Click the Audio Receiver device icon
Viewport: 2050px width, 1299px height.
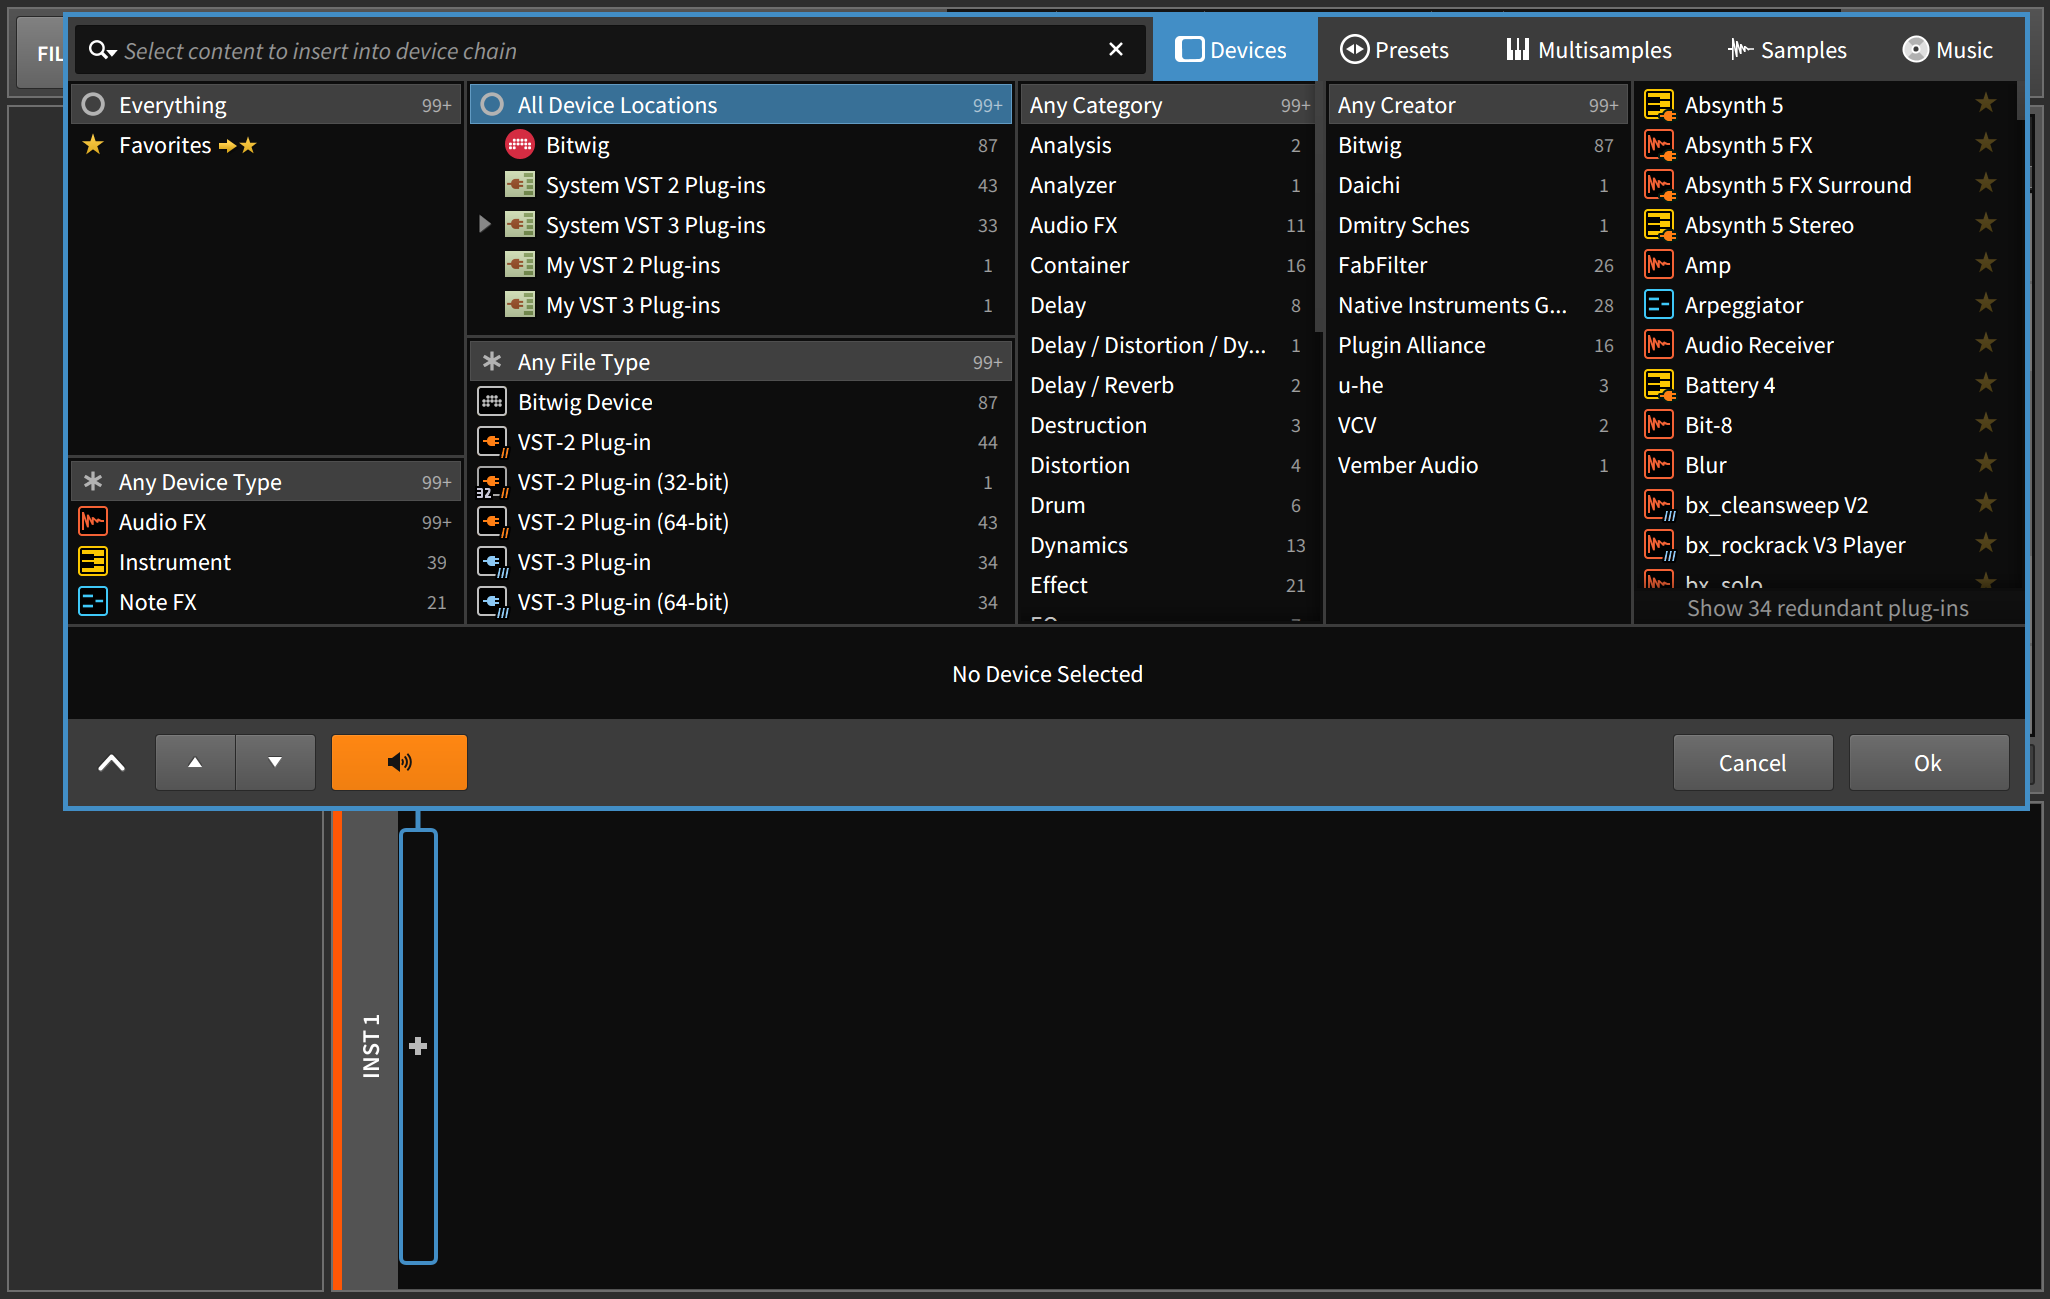click(1658, 344)
